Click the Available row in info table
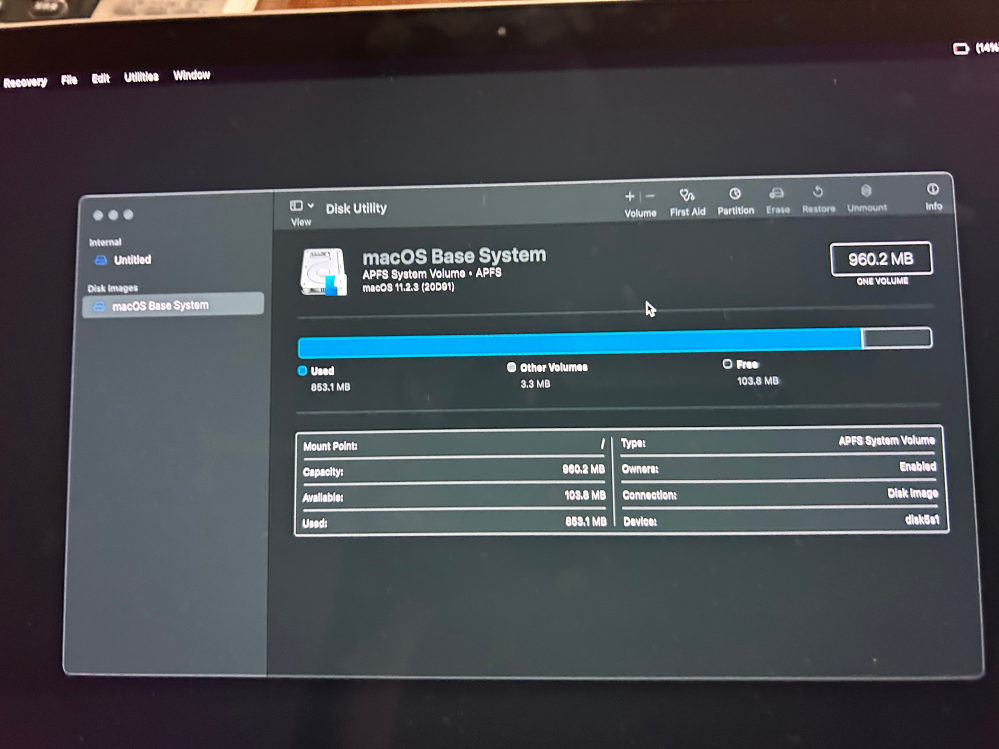 454,497
